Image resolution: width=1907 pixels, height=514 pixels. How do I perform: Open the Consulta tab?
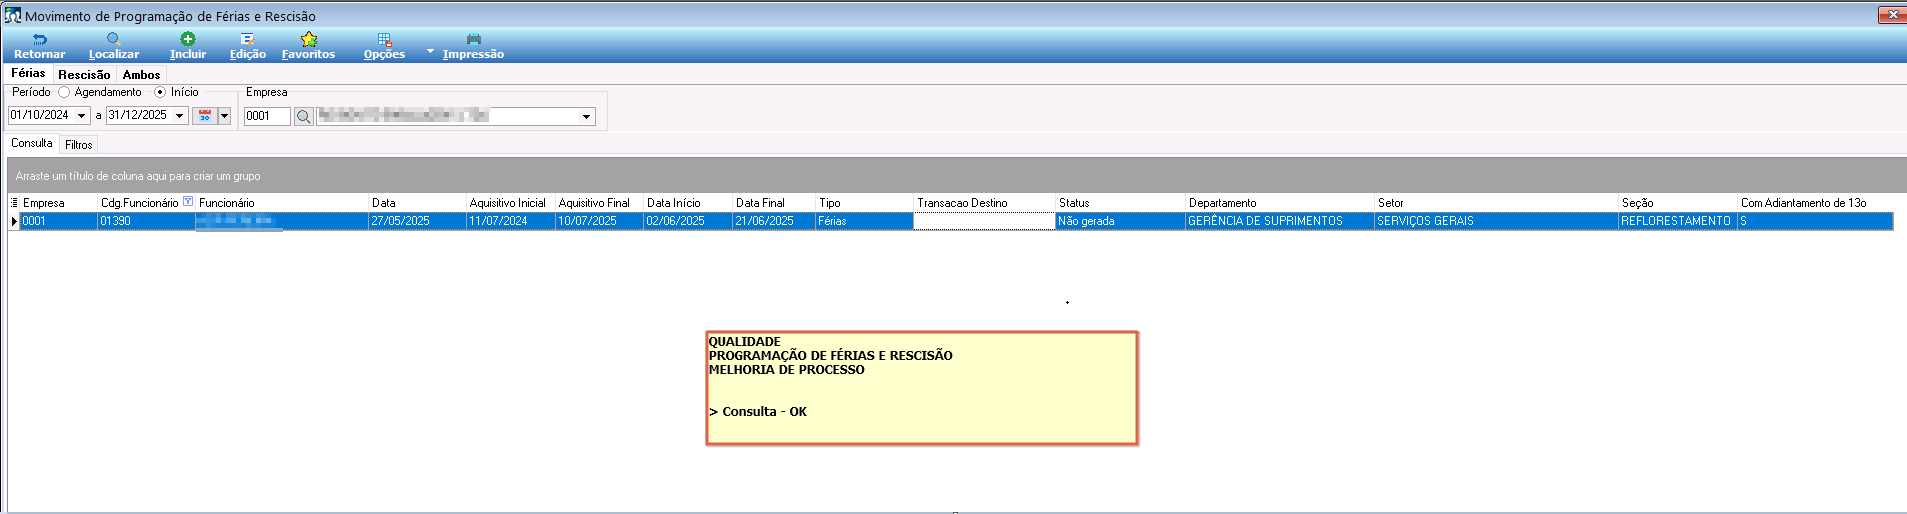coord(32,143)
